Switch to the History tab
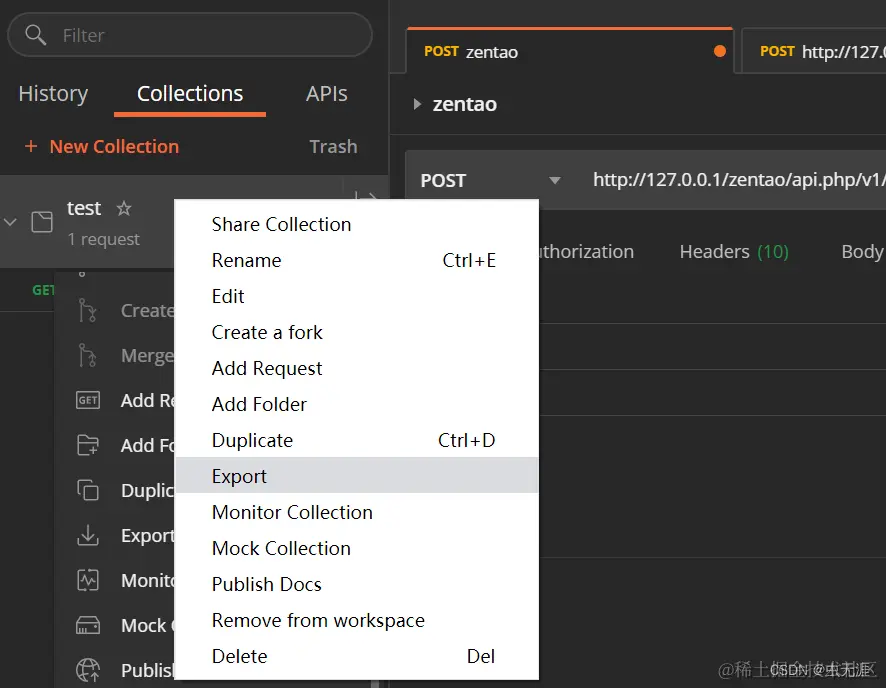Screen dimensions: 886x688 (x=53, y=94)
